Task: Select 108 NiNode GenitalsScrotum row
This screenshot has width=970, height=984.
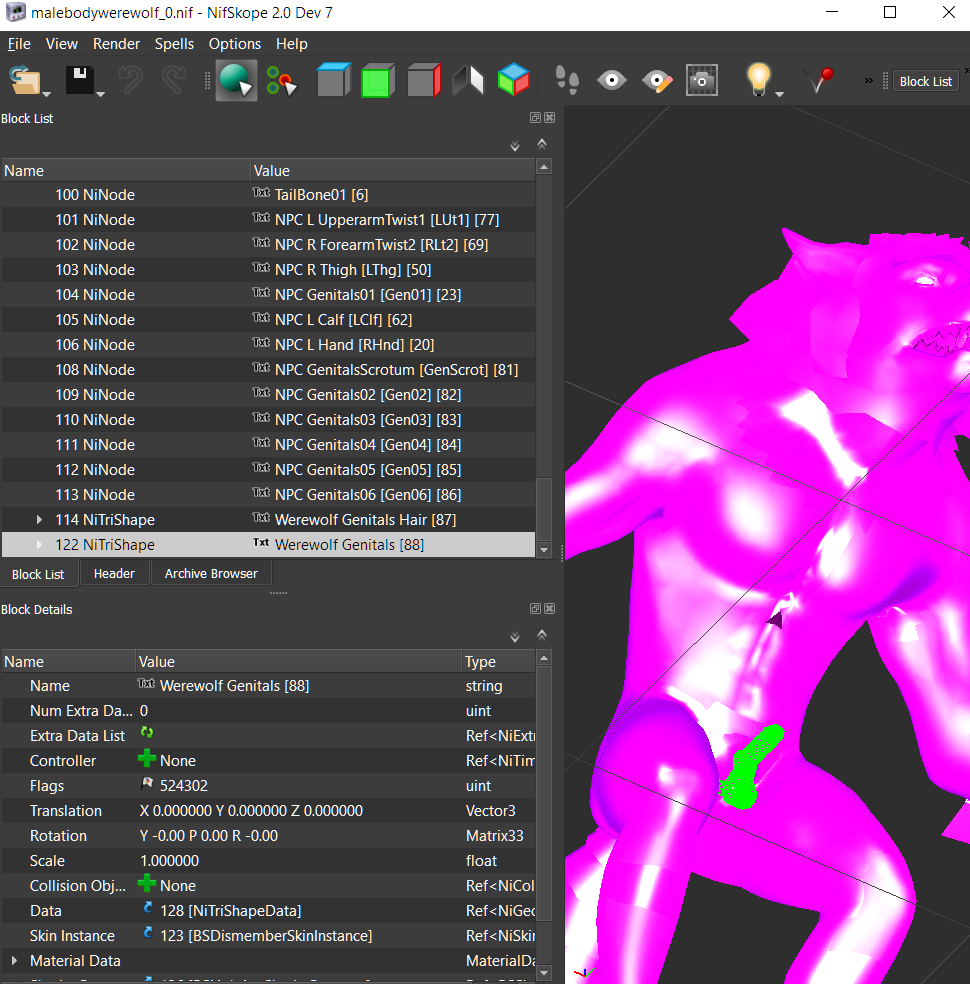Action: (269, 370)
